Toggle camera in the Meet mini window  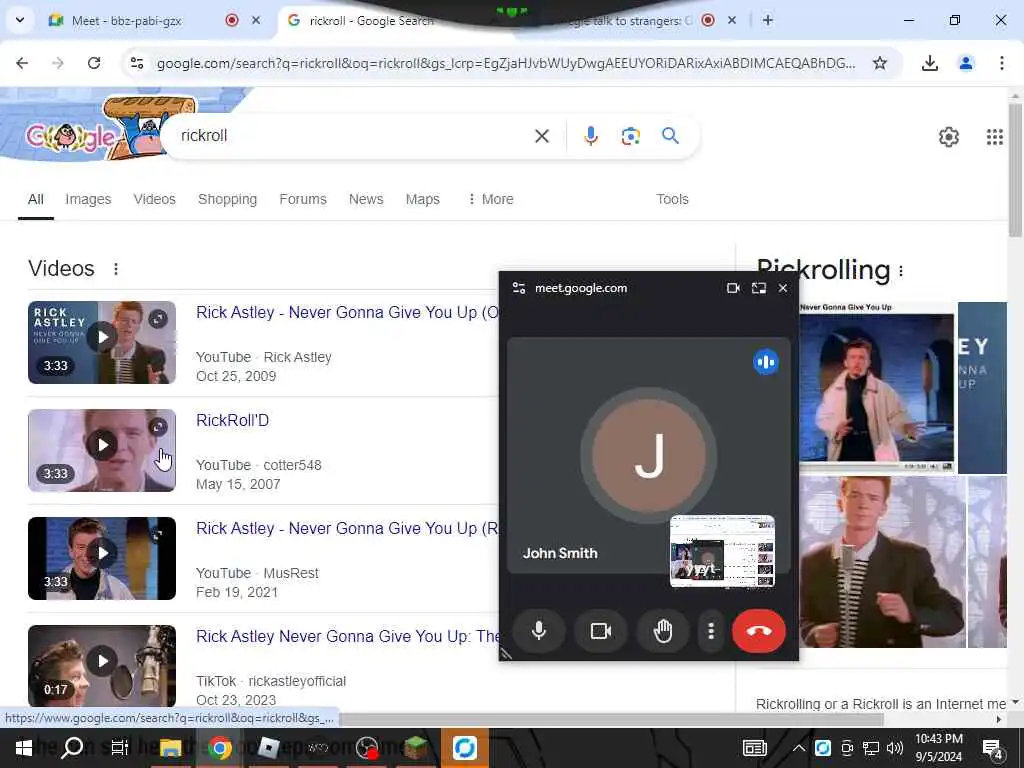[601, 631]
